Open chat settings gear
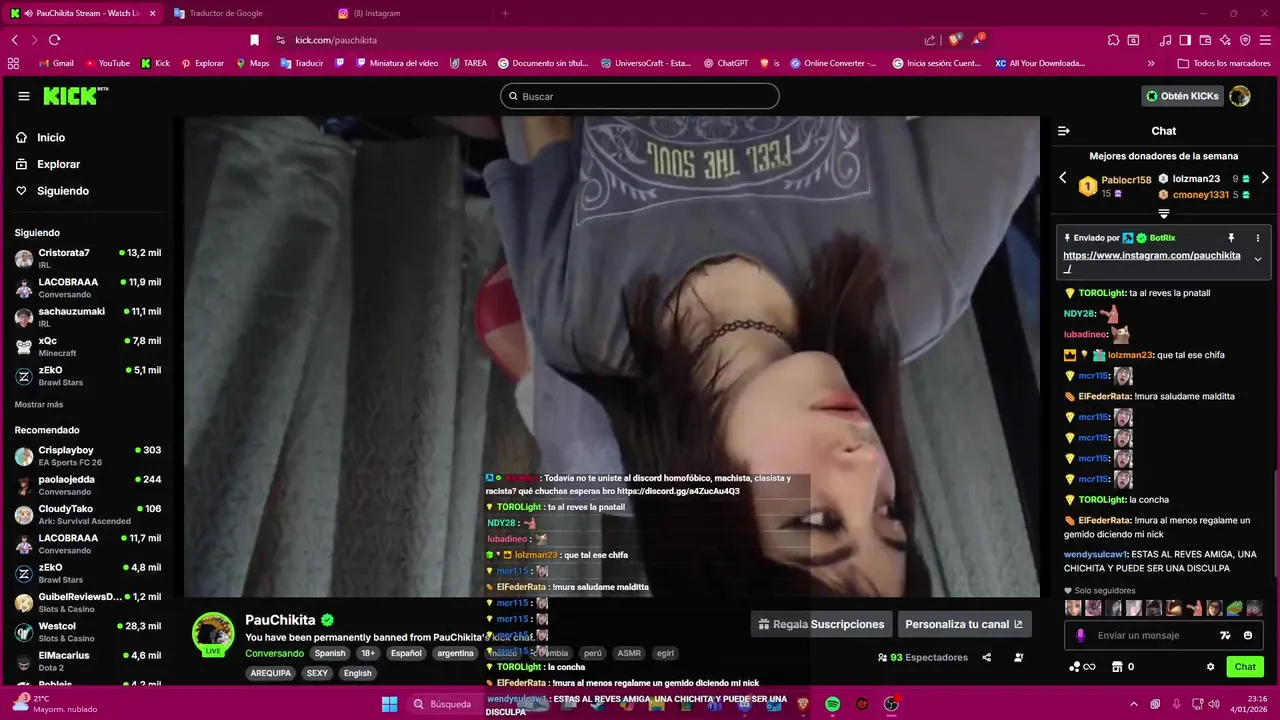This screenshot has height=720, width=1280. (1210, 667)
